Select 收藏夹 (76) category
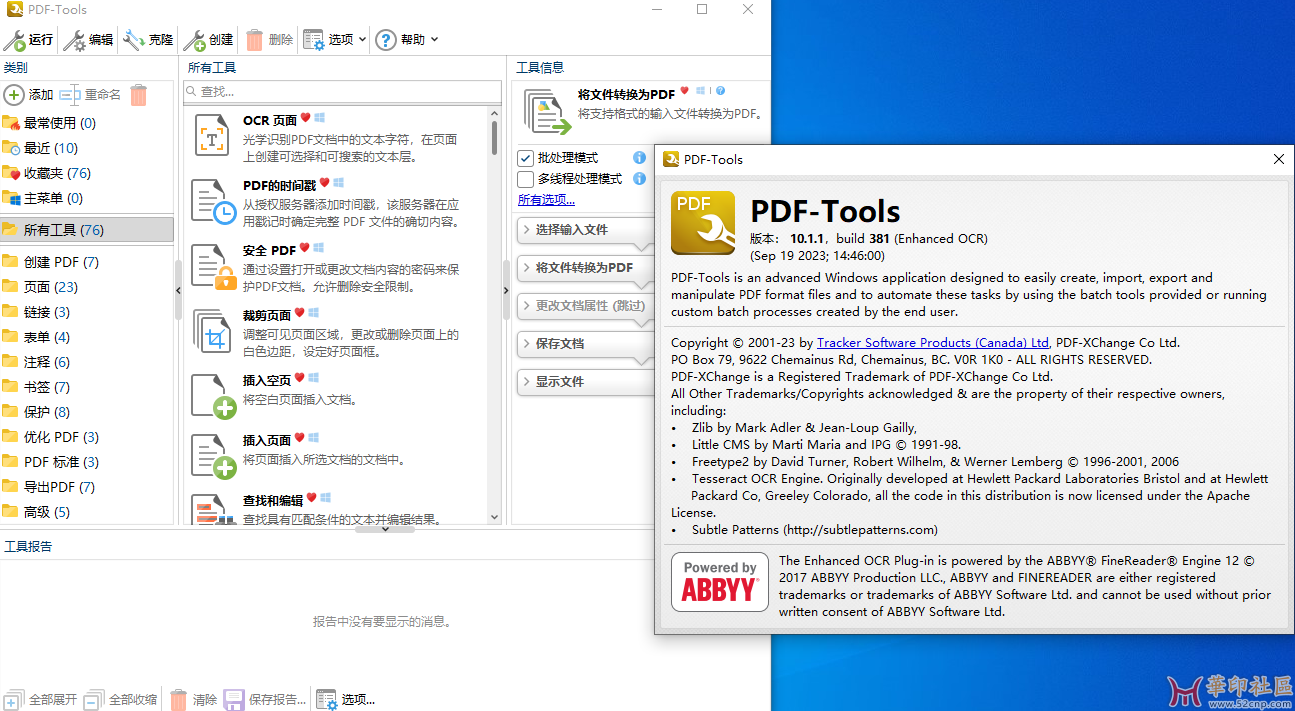Screen dimensions: 1295x711 (x=87, y=173)
